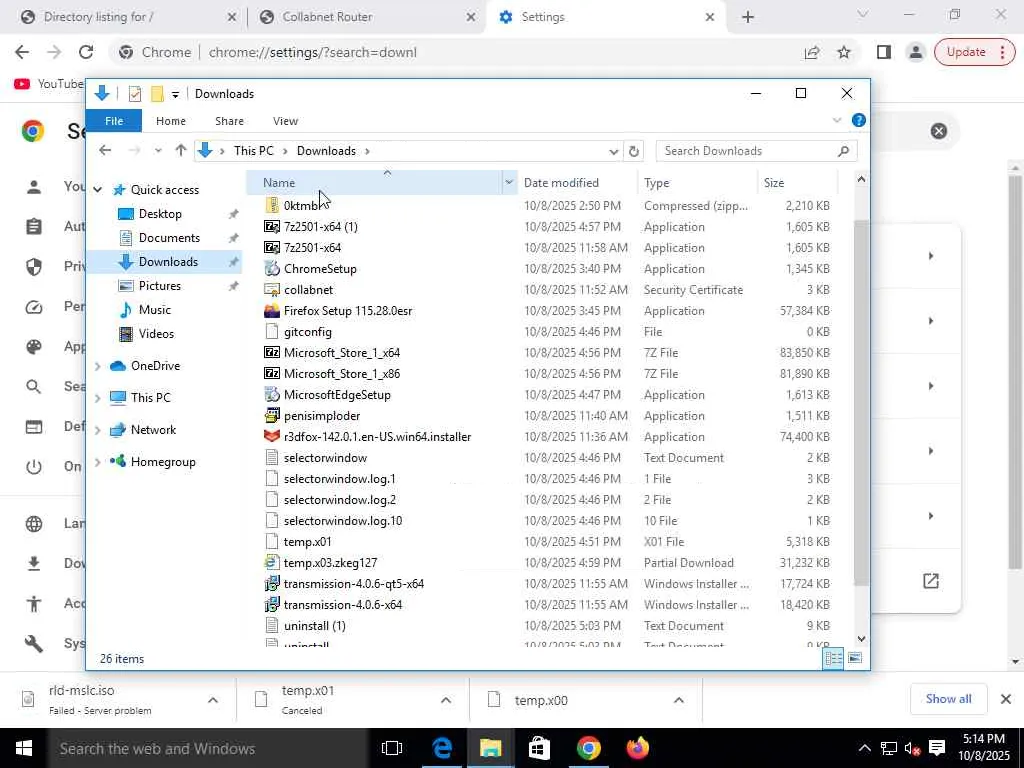
Task: Open Firefox from taskbar
Action: [x=637, y=748]
